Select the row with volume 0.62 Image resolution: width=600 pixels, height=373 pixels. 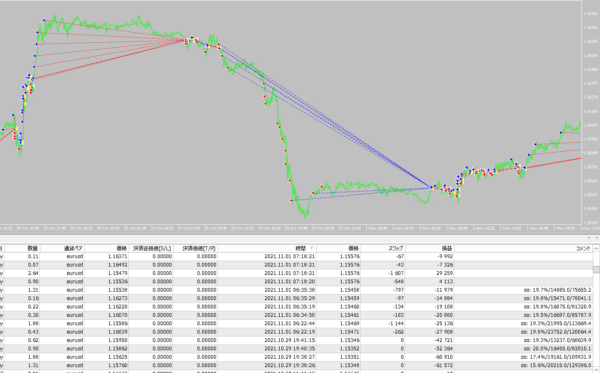click(x=296, y=340)
